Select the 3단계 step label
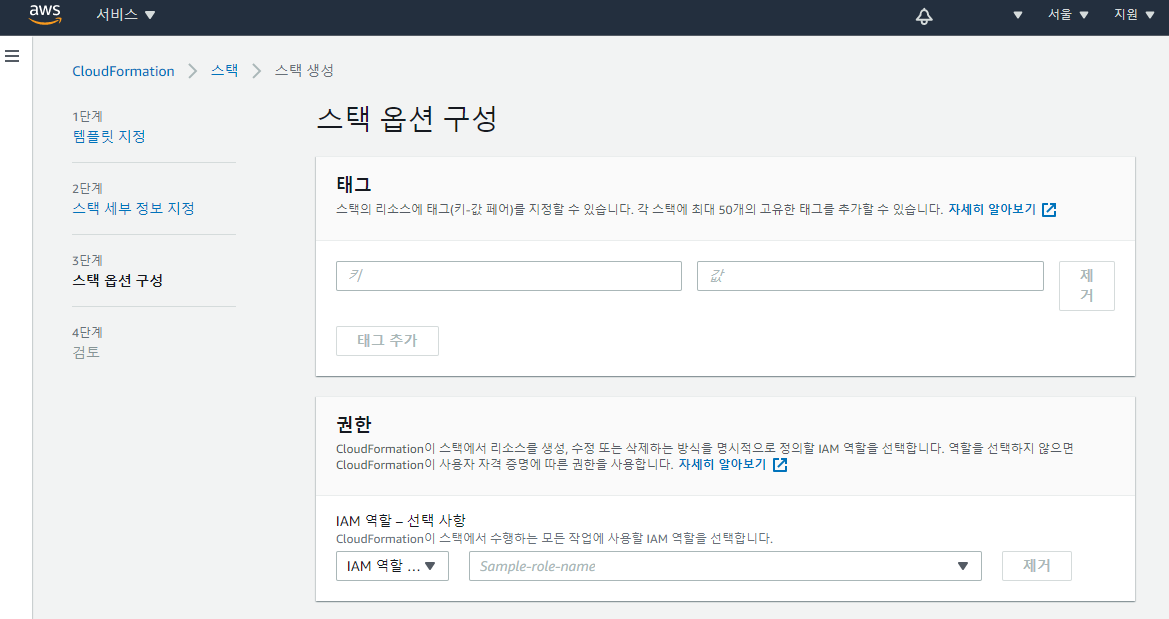This screenshot has height=619, width=1169. coord(87,260)
